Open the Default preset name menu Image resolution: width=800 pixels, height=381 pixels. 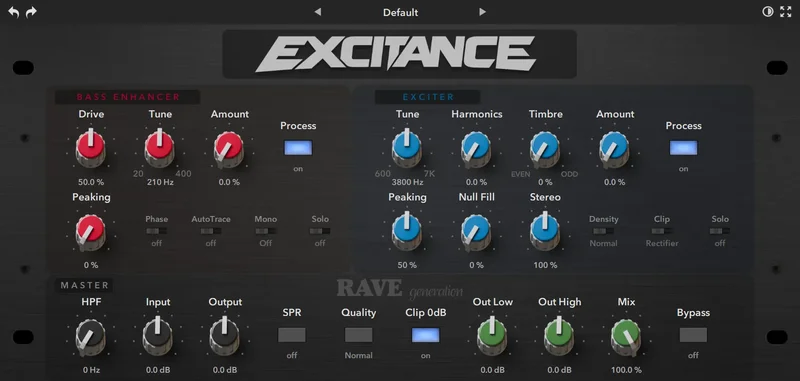(401, 12)
